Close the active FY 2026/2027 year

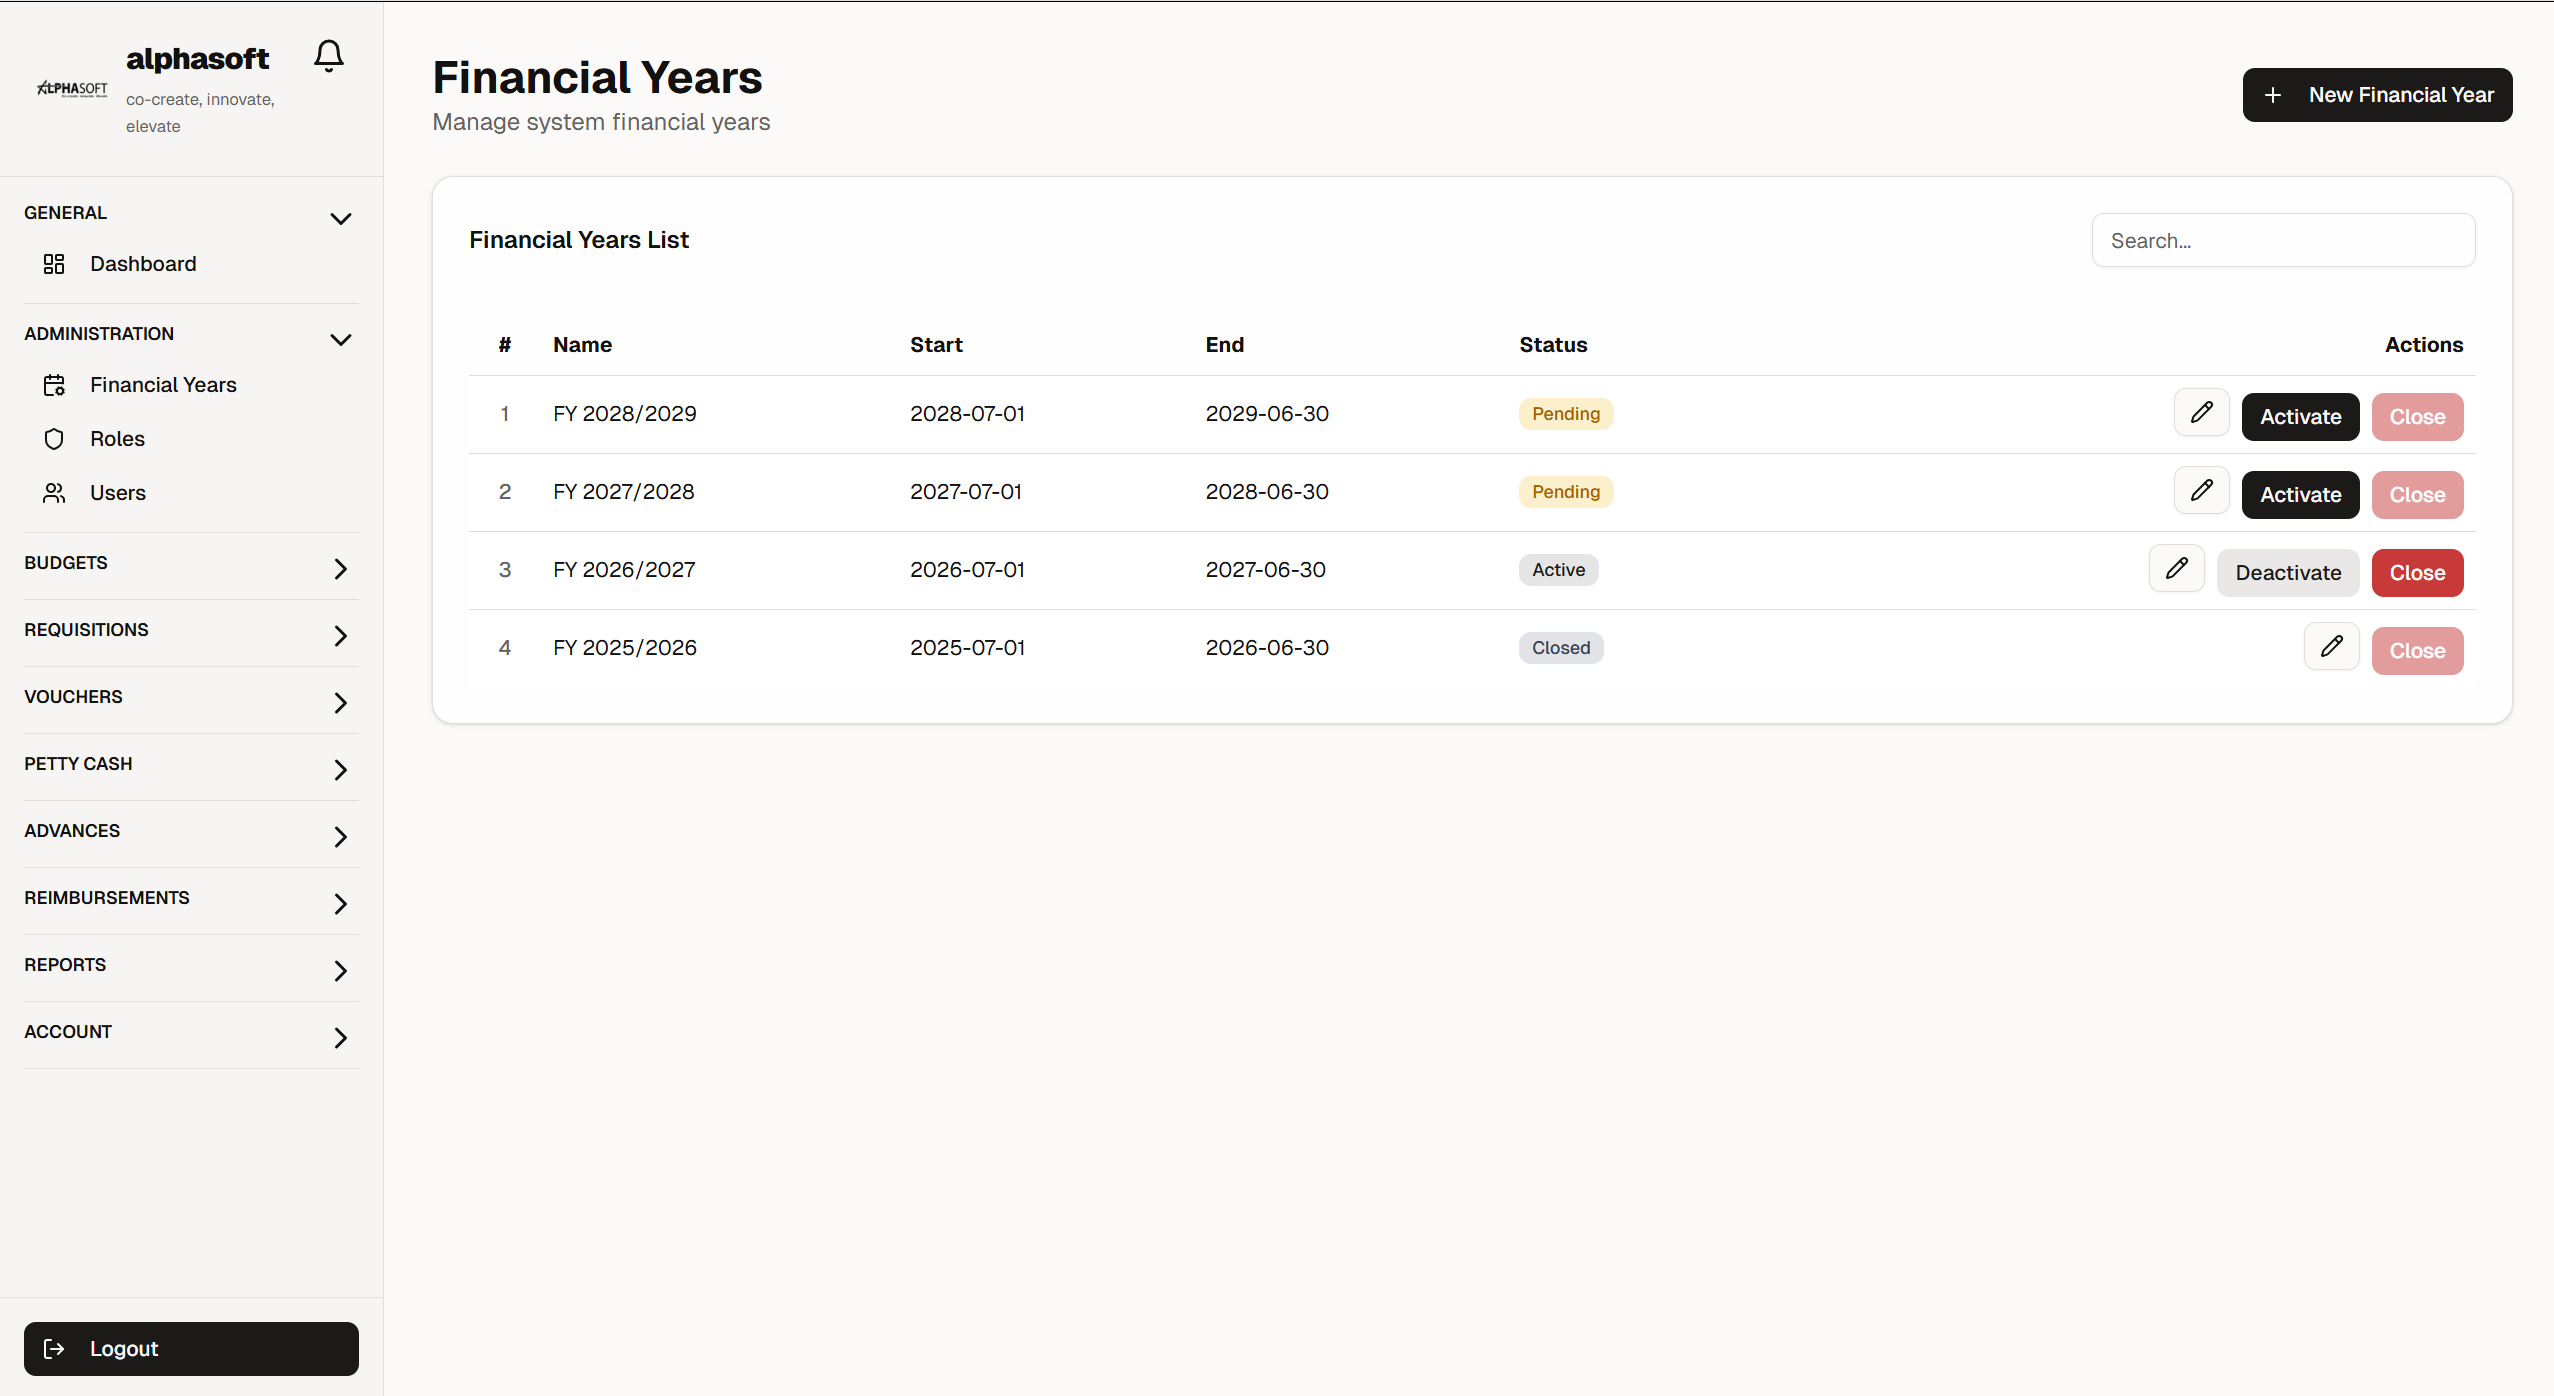point(2416,573)
